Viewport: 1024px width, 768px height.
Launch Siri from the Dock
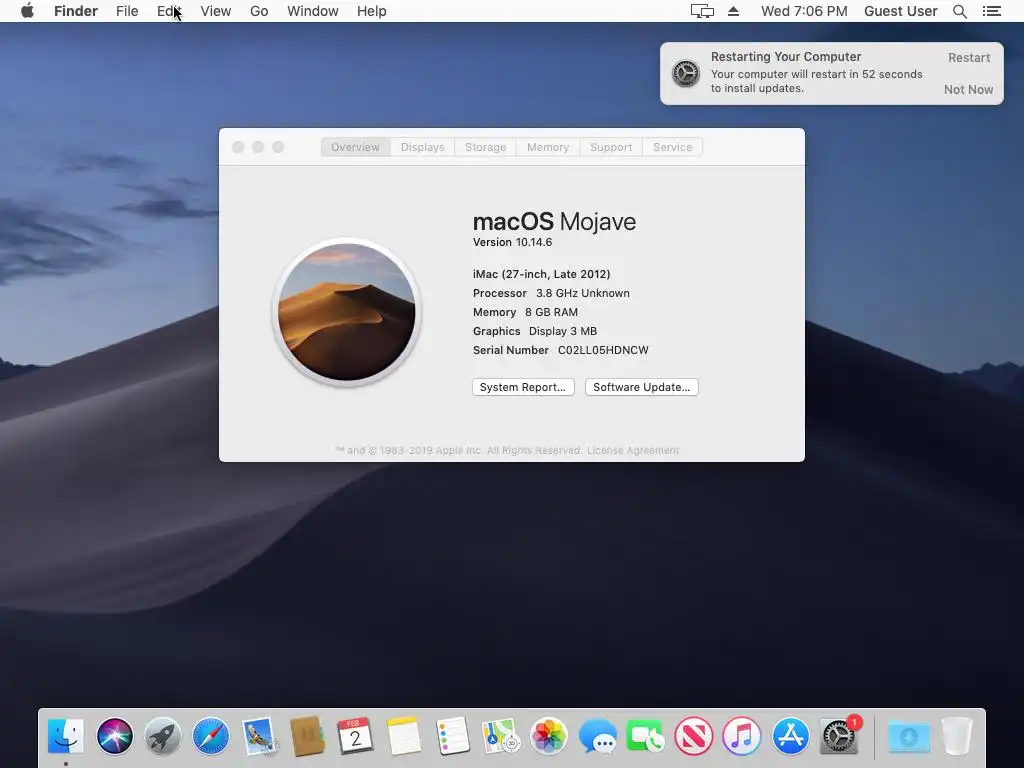114,736
